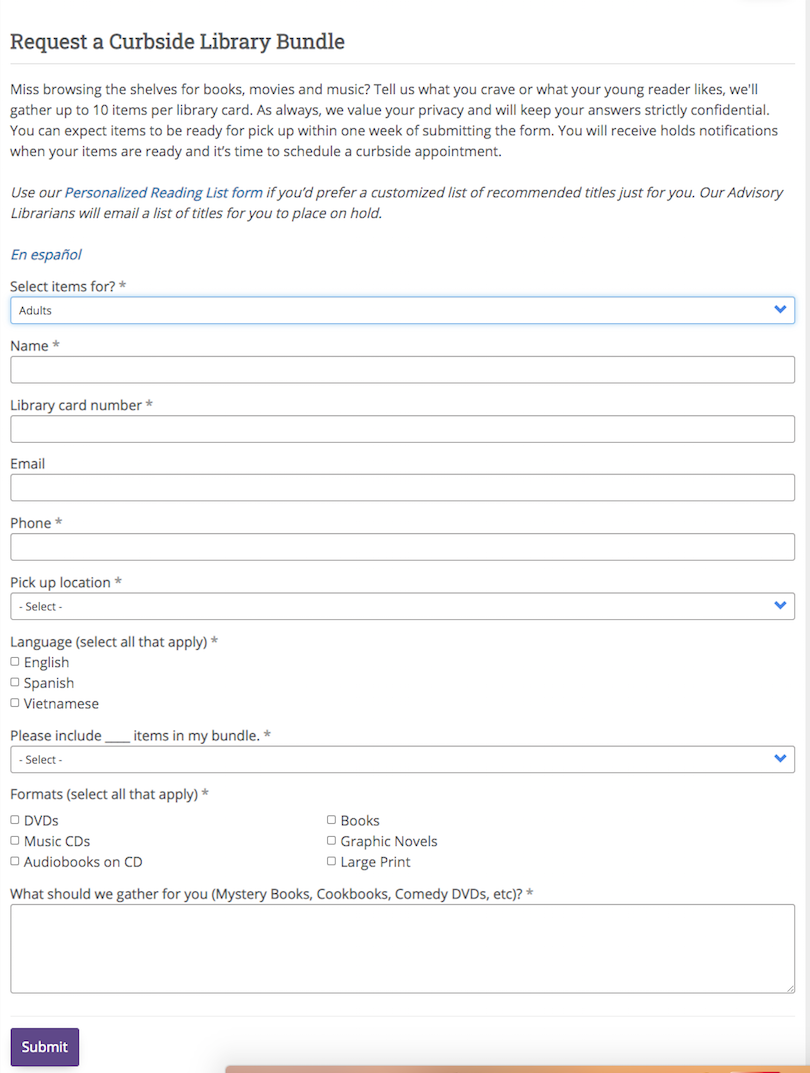Check the Vietnamese language checkbox
This screenshot has height=1073, width=810.
pos(15,703)
